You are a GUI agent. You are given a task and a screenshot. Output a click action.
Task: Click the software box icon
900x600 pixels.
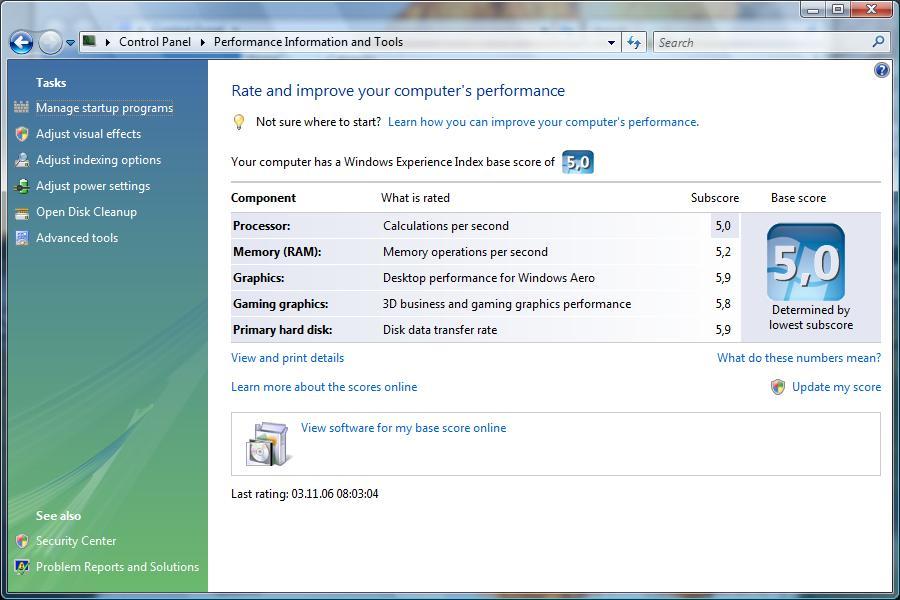pos(267,444)
